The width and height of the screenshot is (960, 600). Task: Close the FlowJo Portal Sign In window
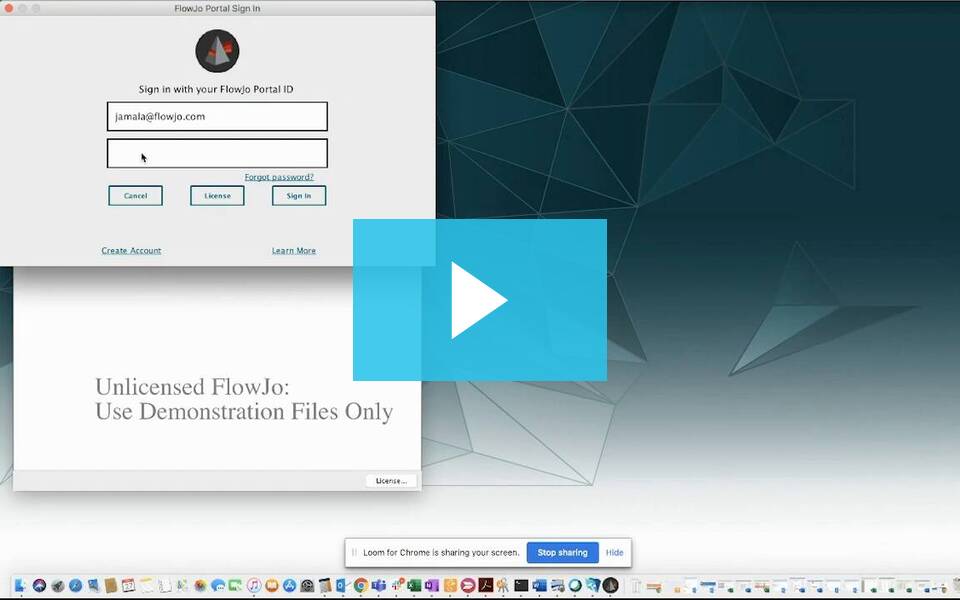9,8
